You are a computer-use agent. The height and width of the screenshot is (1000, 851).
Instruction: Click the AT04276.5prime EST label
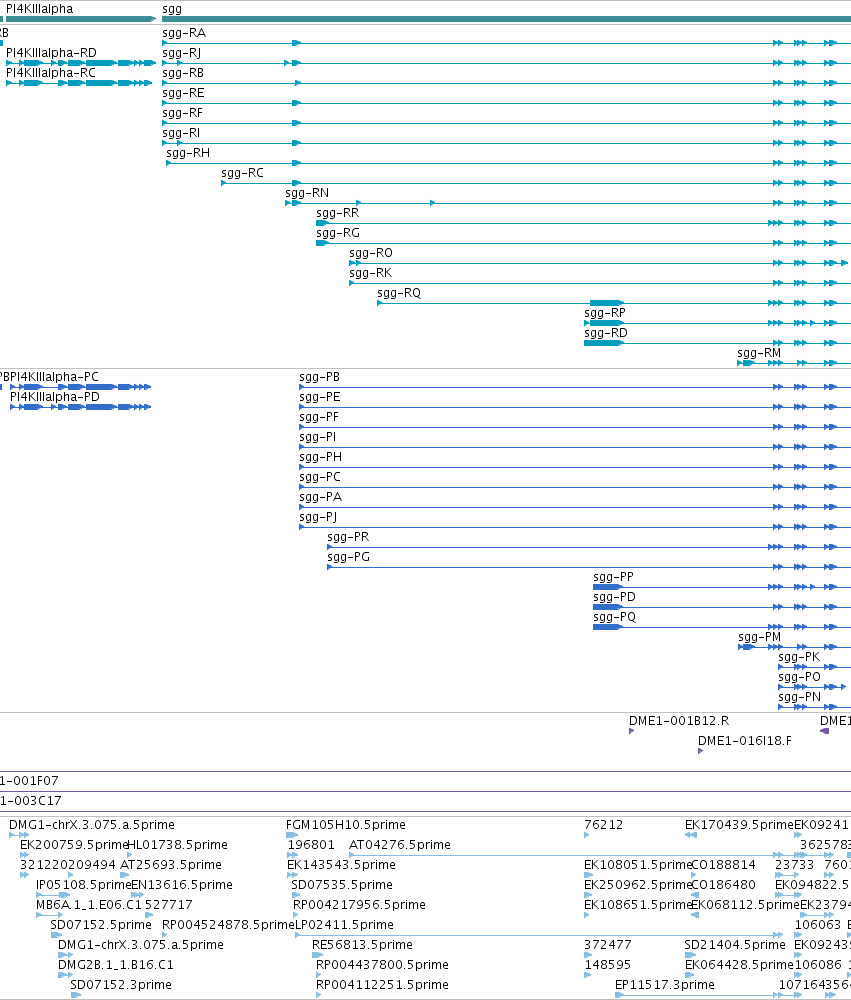(x=400, y=844)
